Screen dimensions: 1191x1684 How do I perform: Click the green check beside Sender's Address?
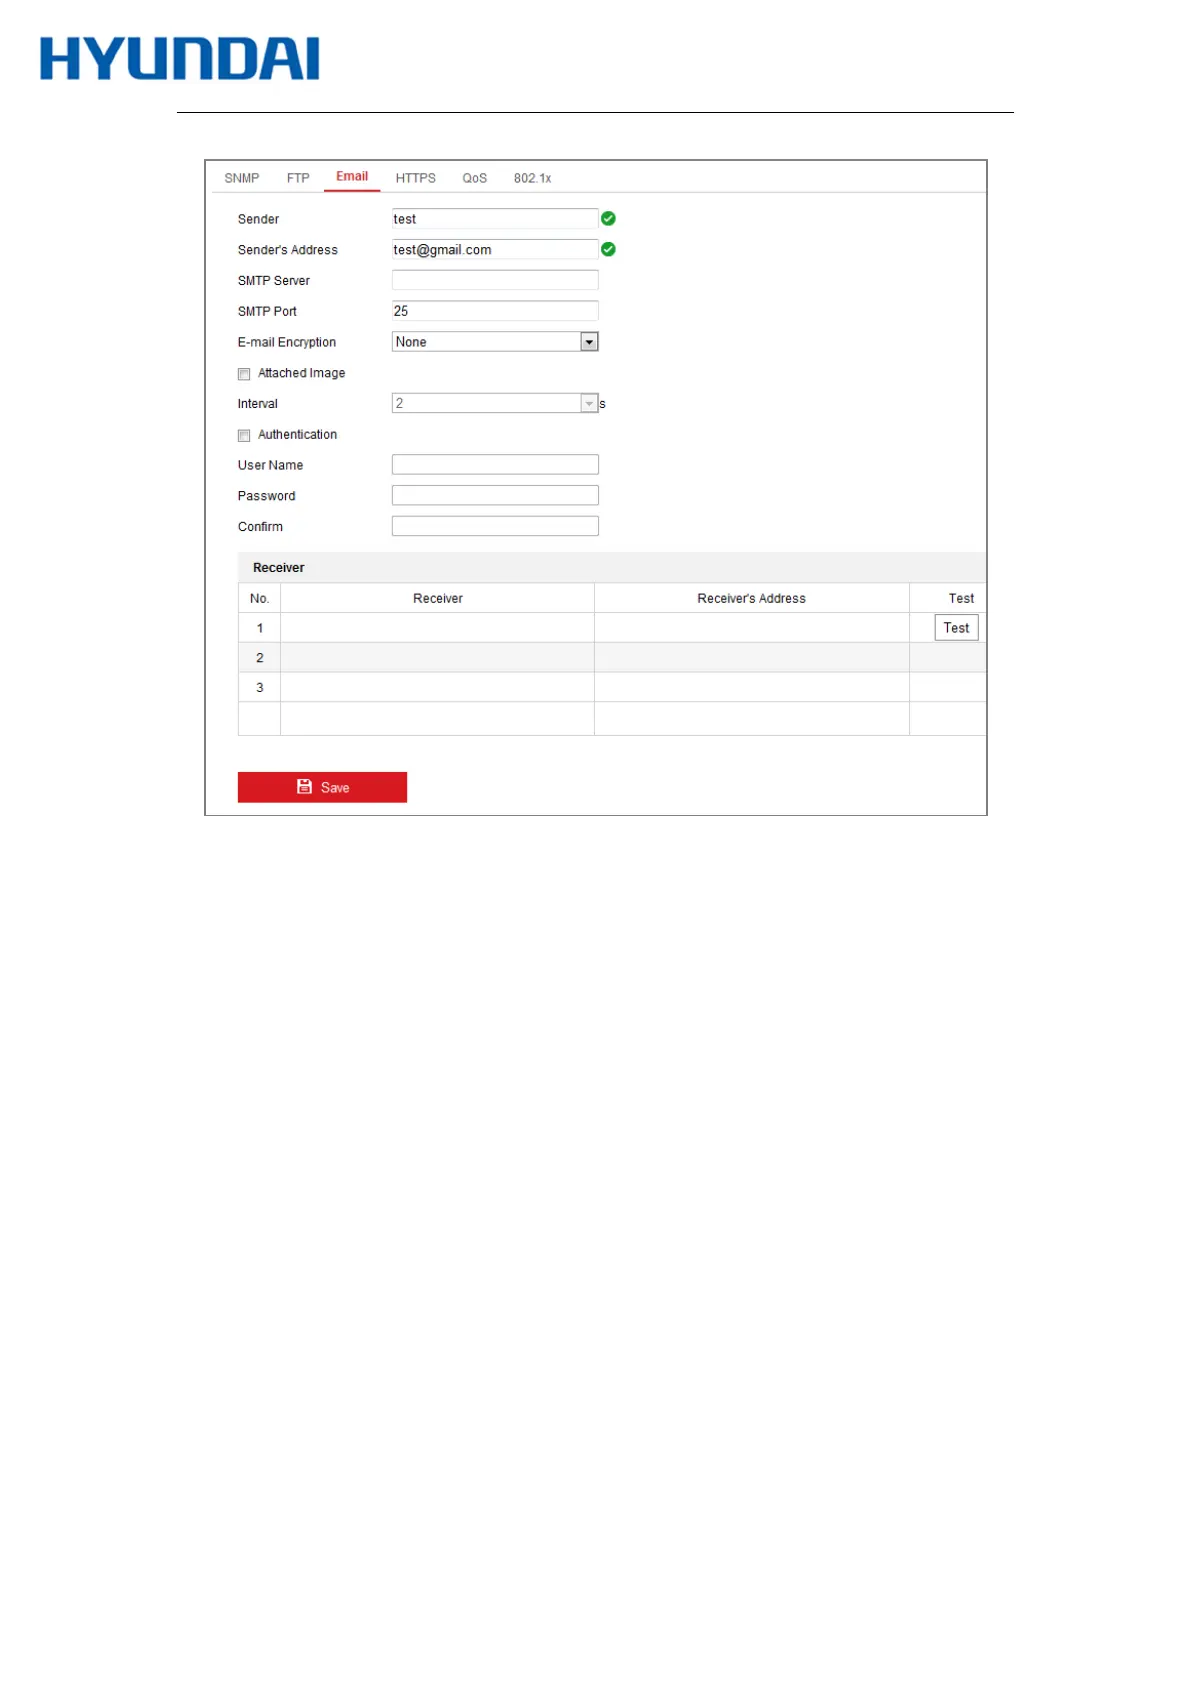click(x=608, y=249)
